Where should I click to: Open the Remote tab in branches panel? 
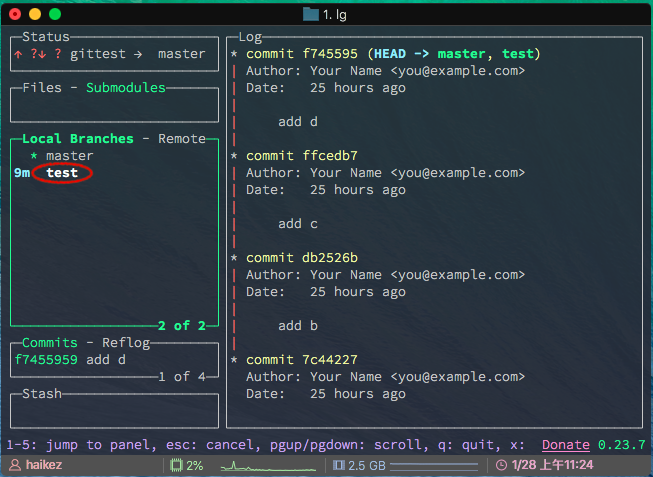182,139
